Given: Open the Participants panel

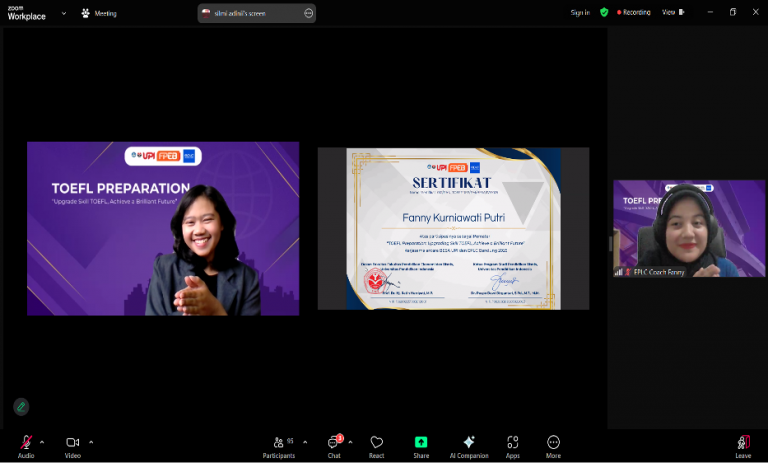Looking at the screenshot, I should tap(279, 446).
